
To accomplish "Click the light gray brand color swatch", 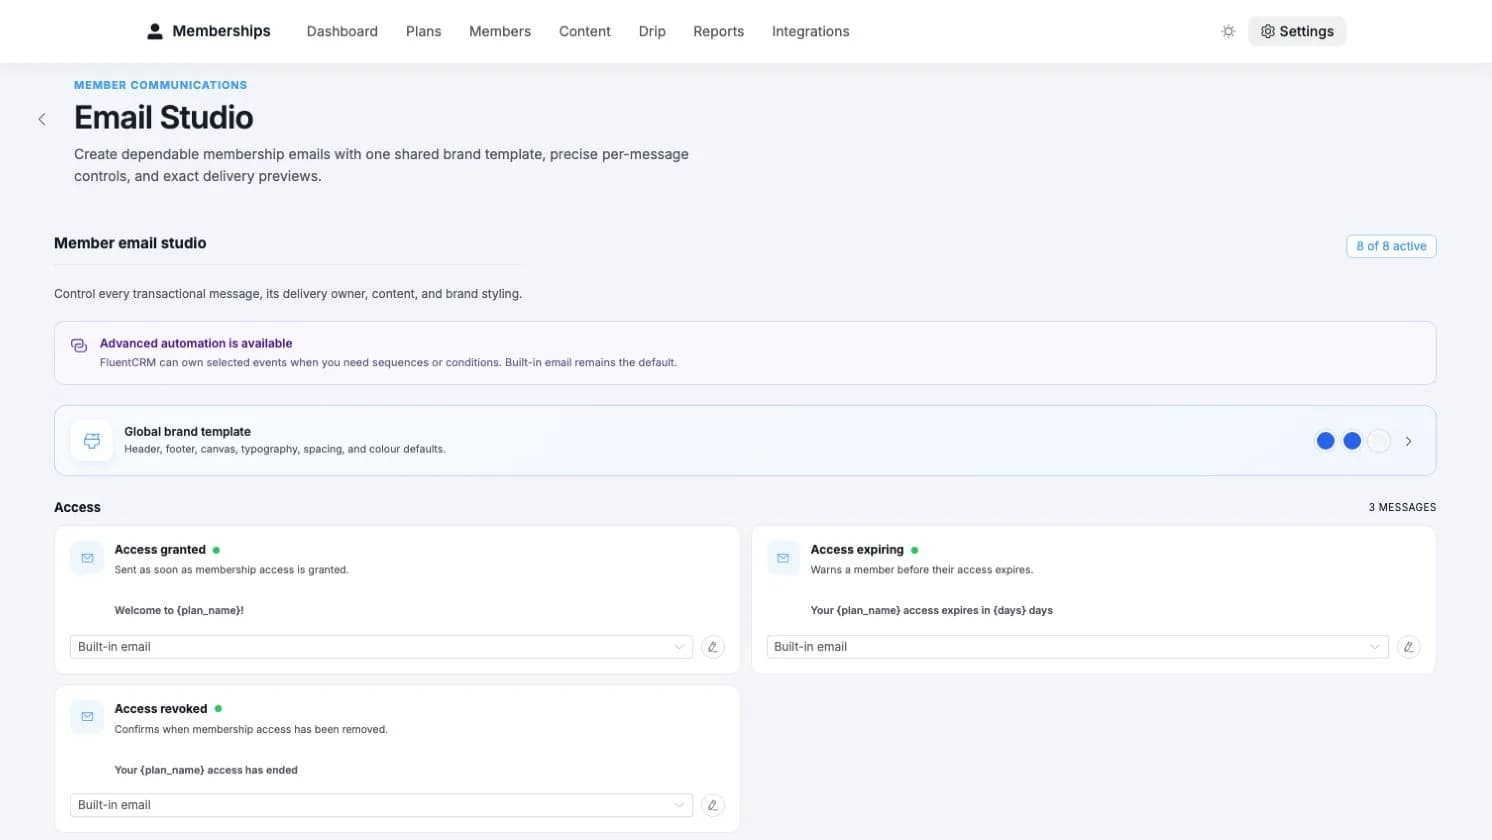I will click(x=1379, y=441).
